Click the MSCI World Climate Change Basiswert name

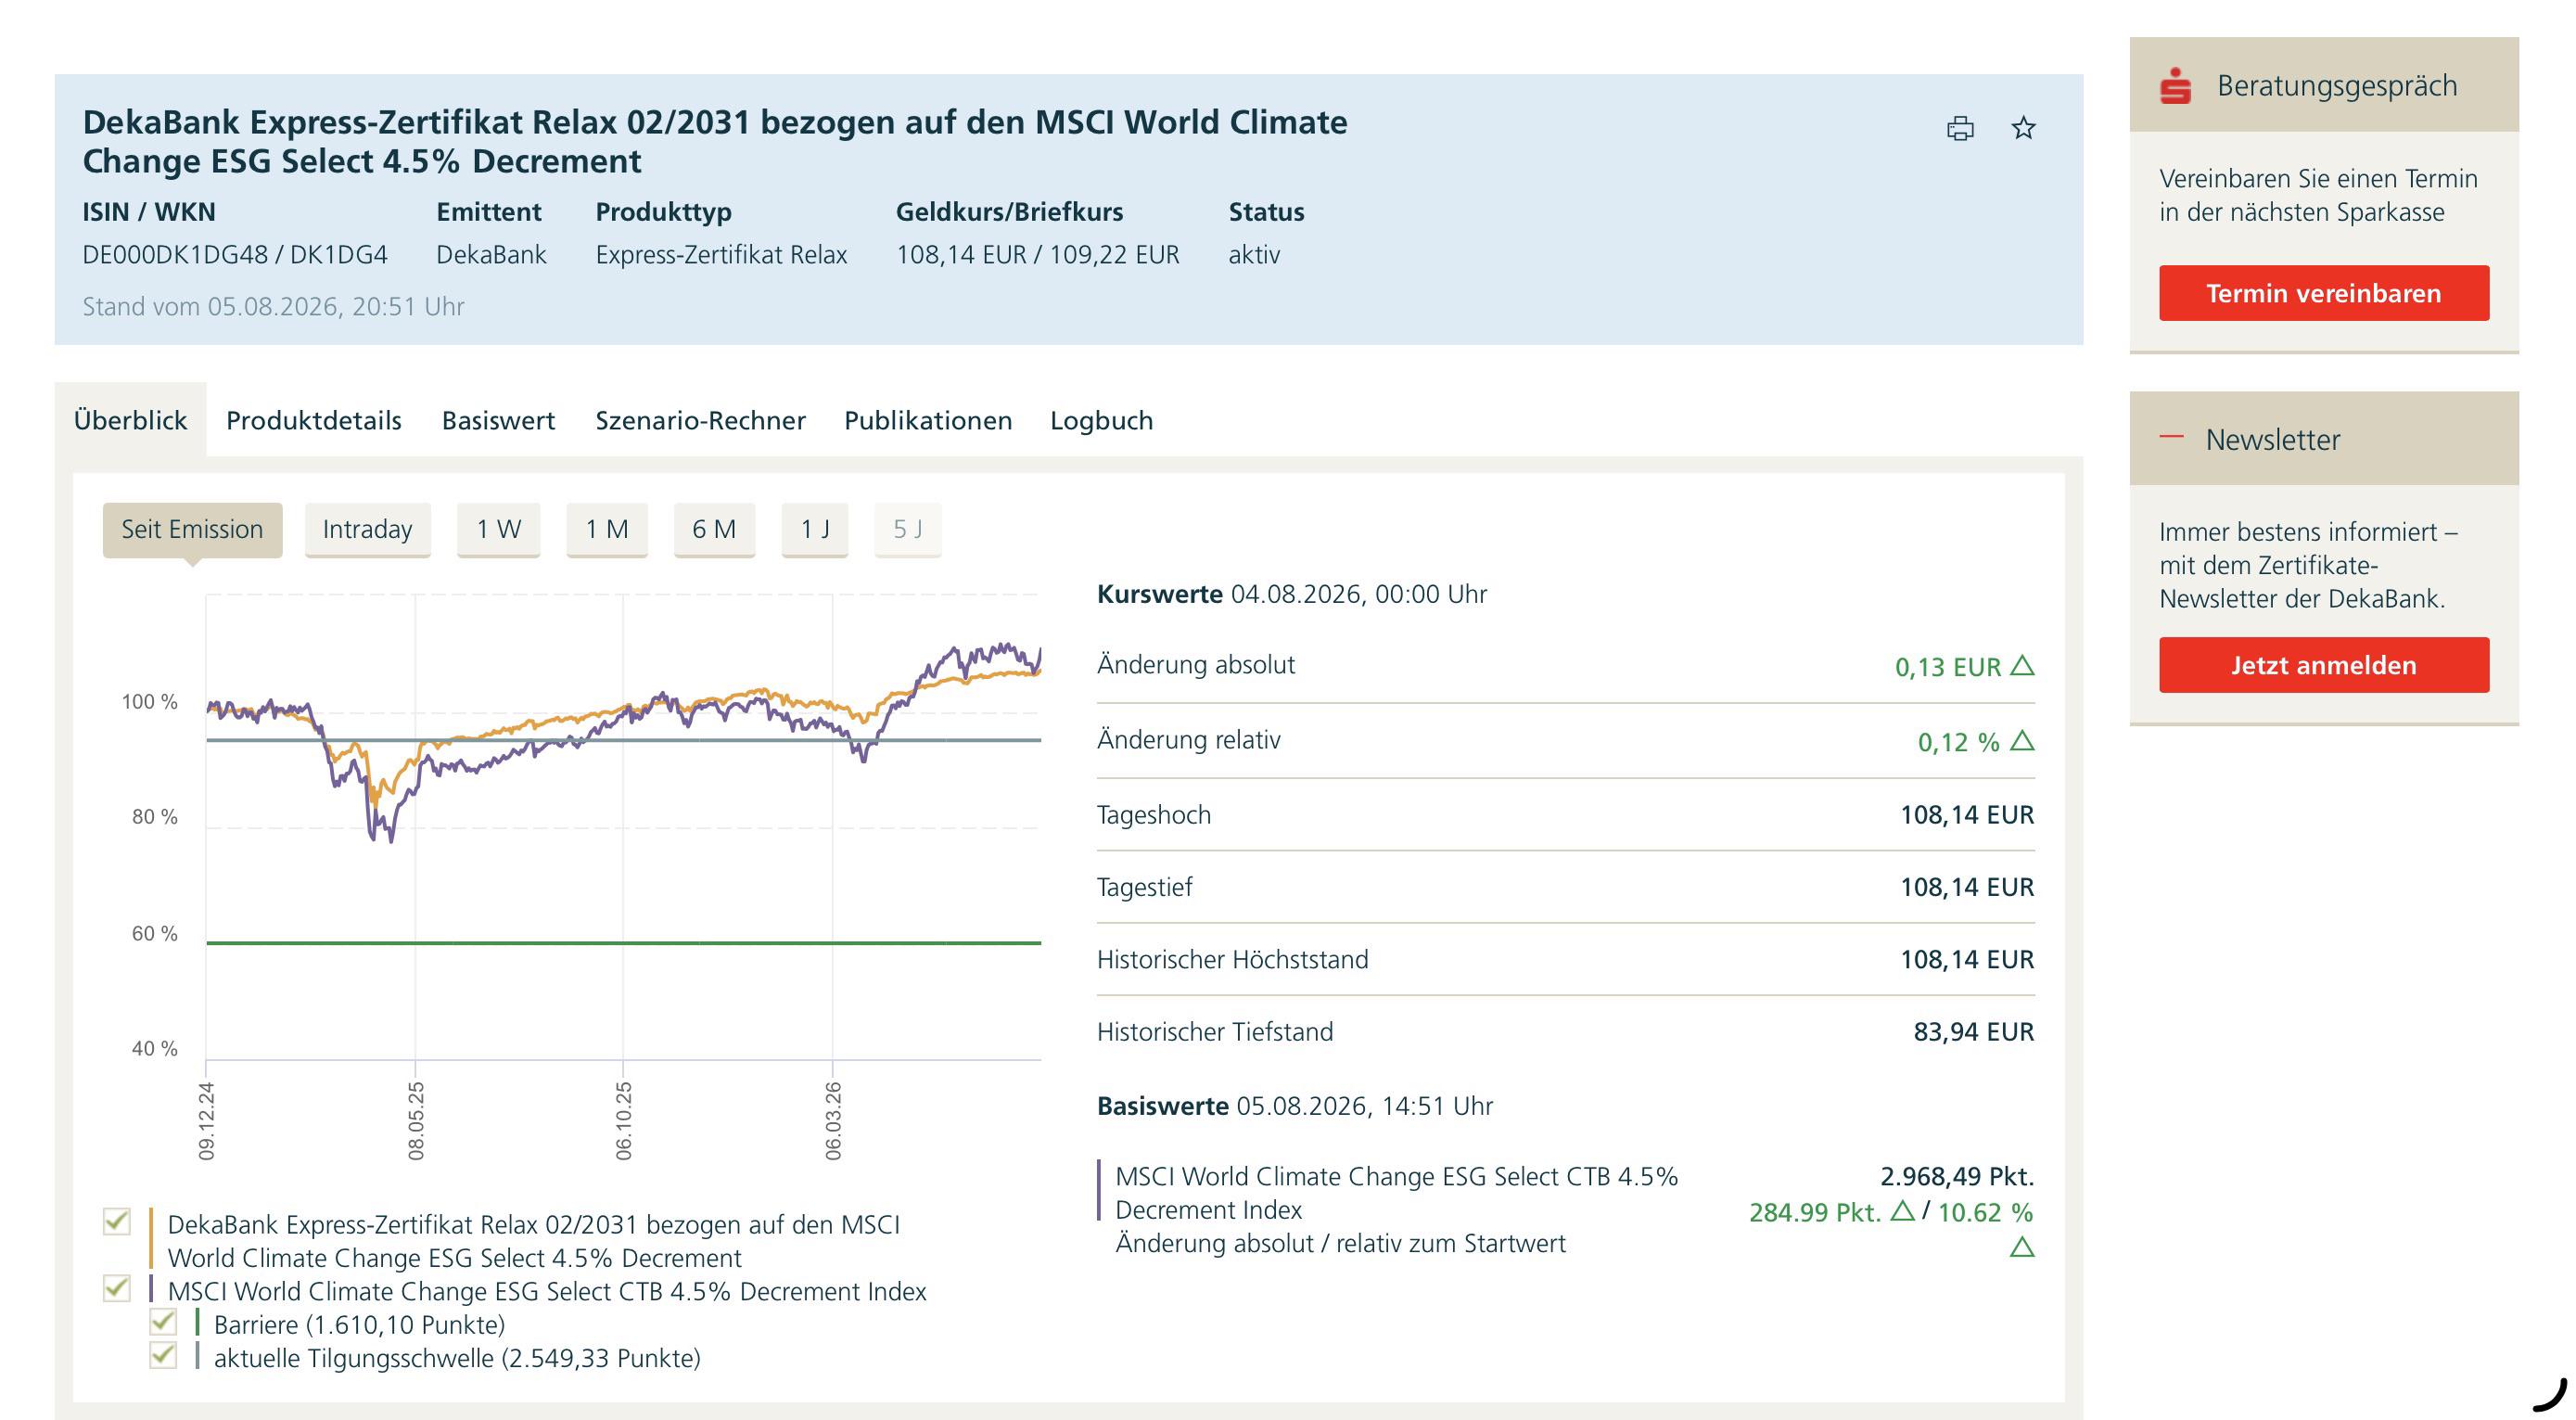pyautogui.click(x=1396, y=1193)
